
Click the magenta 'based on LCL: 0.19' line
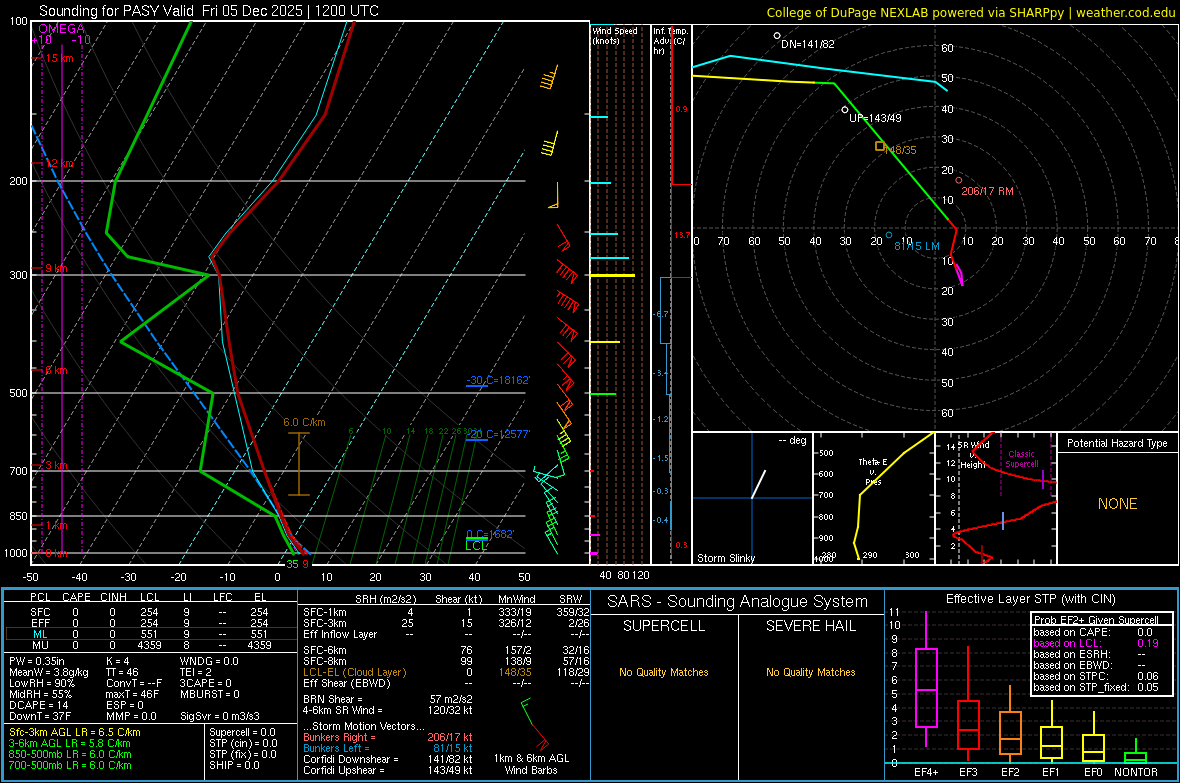point(1096,643)
